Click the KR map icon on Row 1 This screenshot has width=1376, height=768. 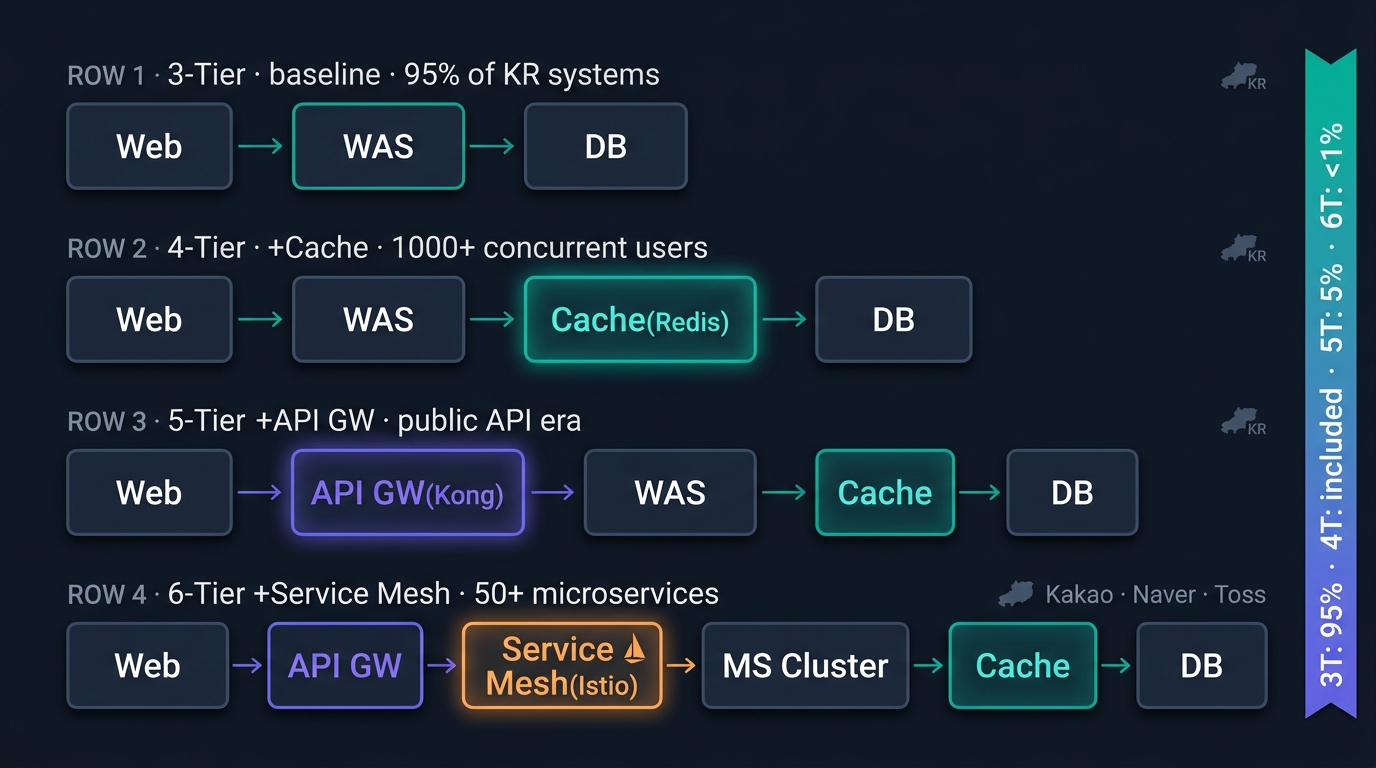(x=1243, y=77)
